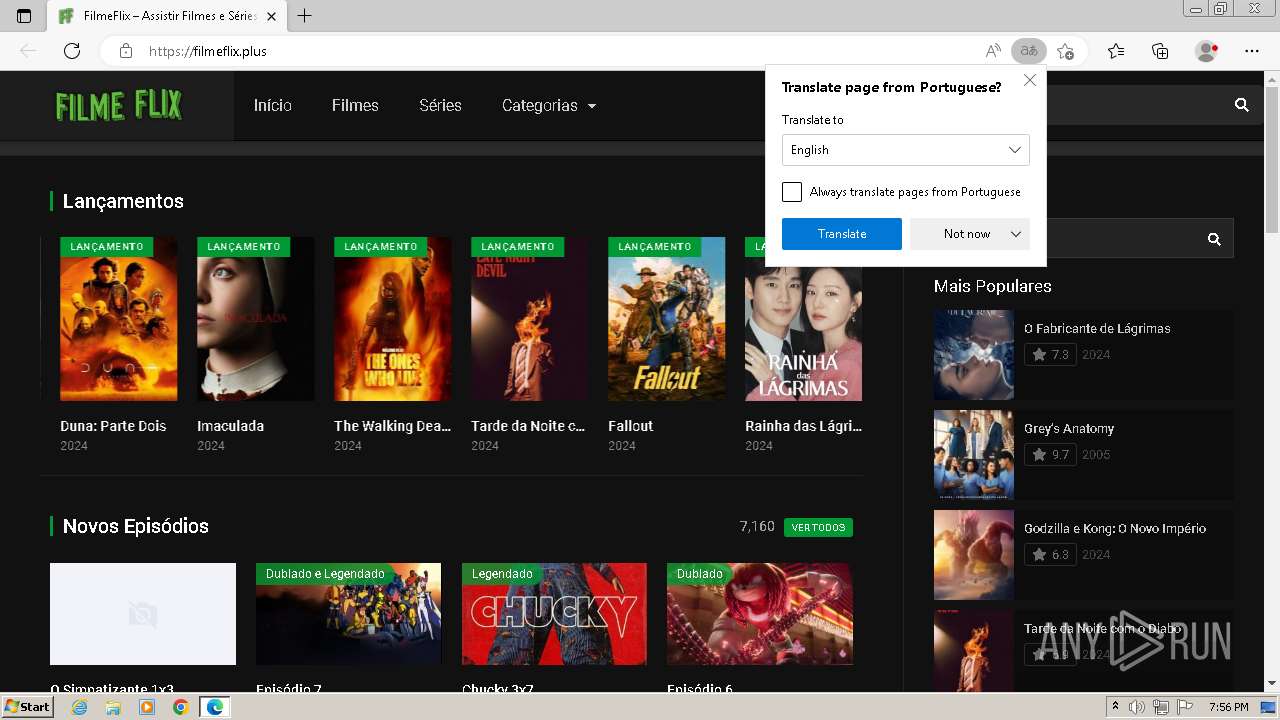Click the sidebar search input field
Image resolution: width=1280 pixels, height=720 pixels.
pyautogui.click(x=1120, y=239)
